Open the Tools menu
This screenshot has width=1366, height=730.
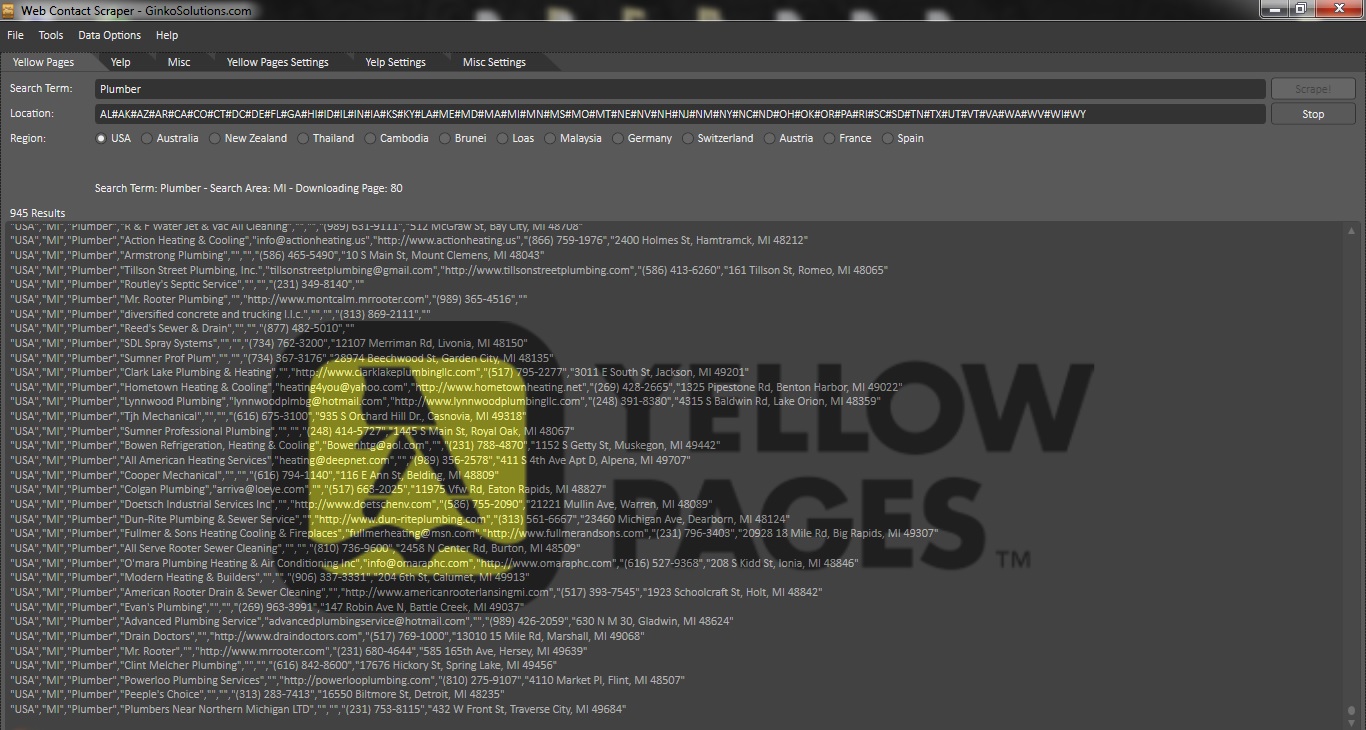(51, 35)
